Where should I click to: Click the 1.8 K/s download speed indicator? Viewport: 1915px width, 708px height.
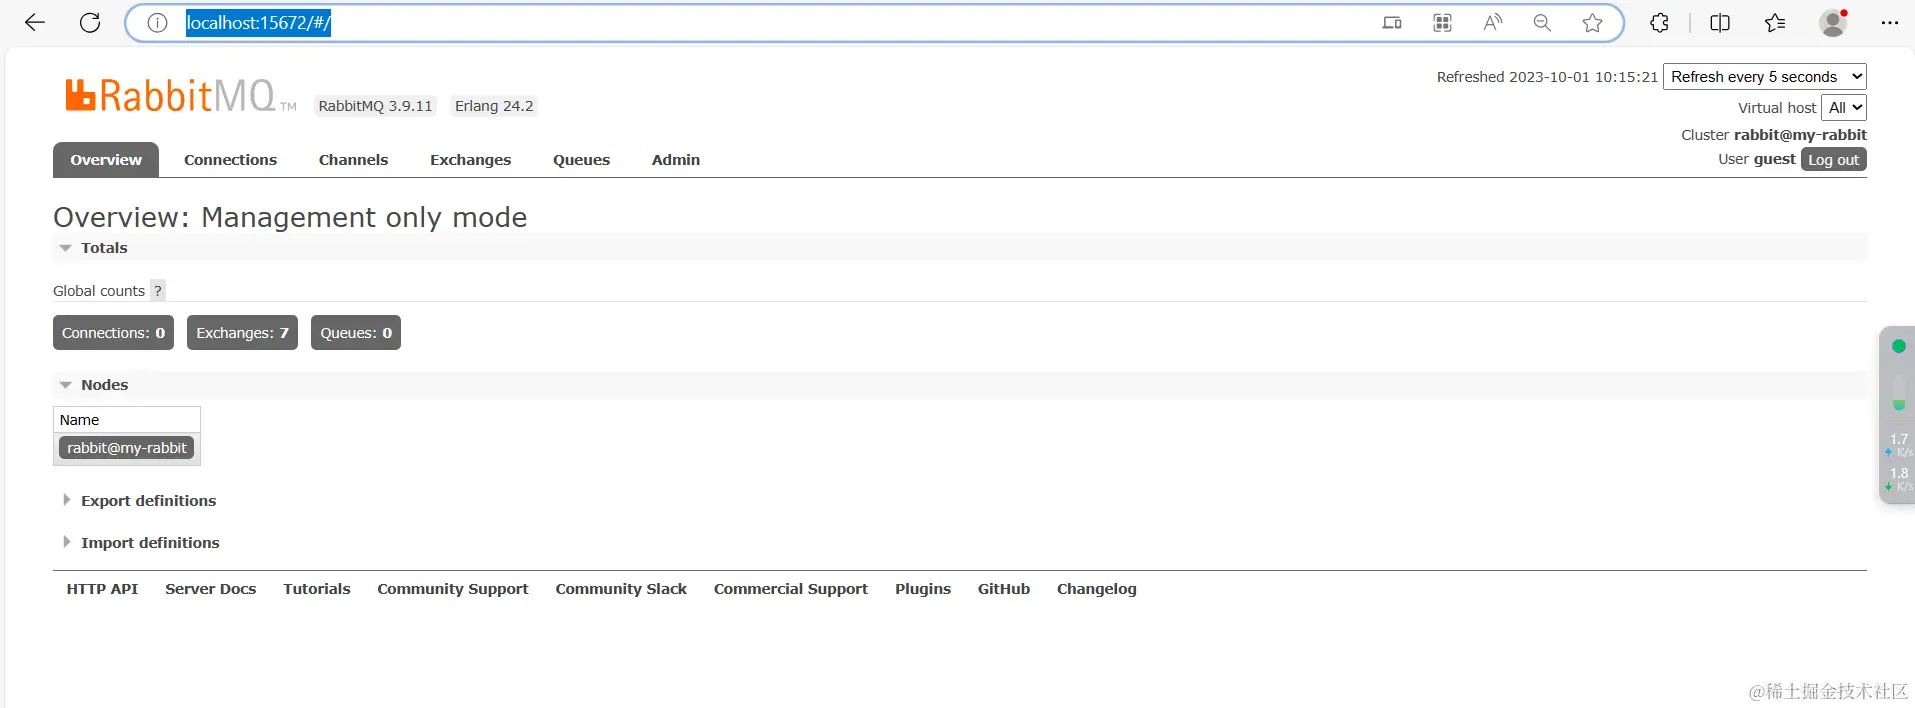(1898, 479)
